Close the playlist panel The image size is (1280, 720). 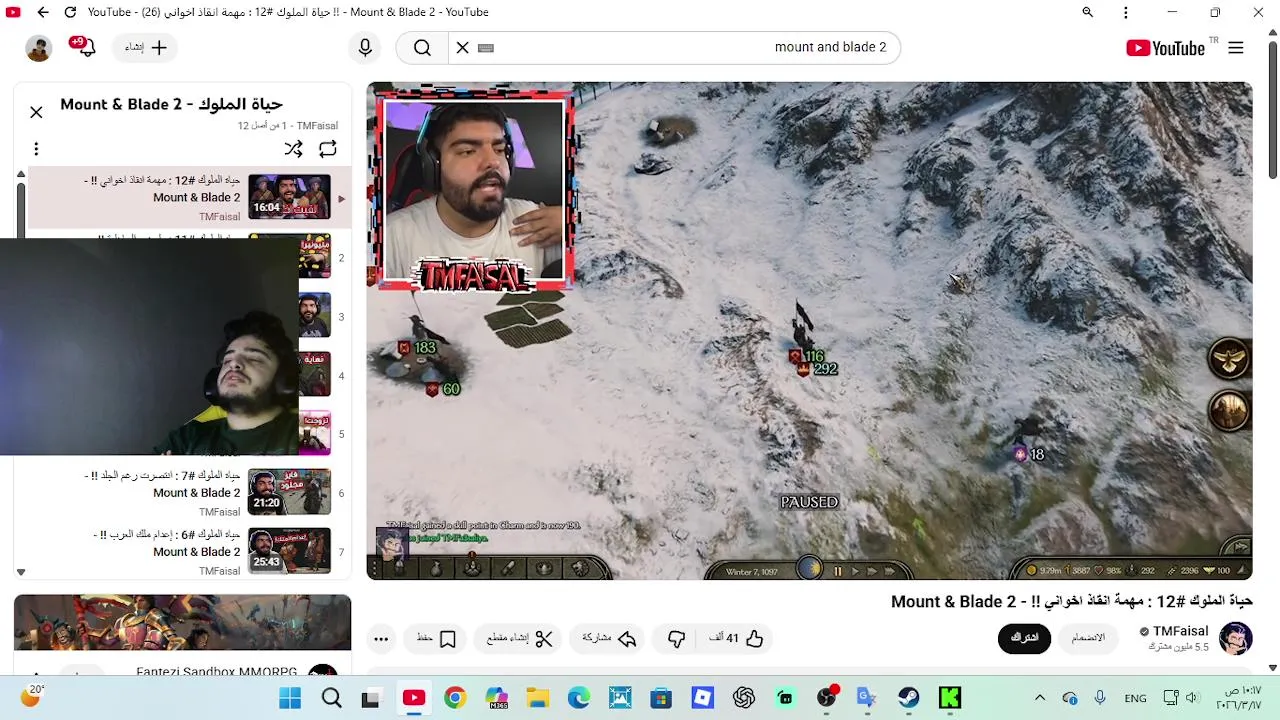(36, 112)
